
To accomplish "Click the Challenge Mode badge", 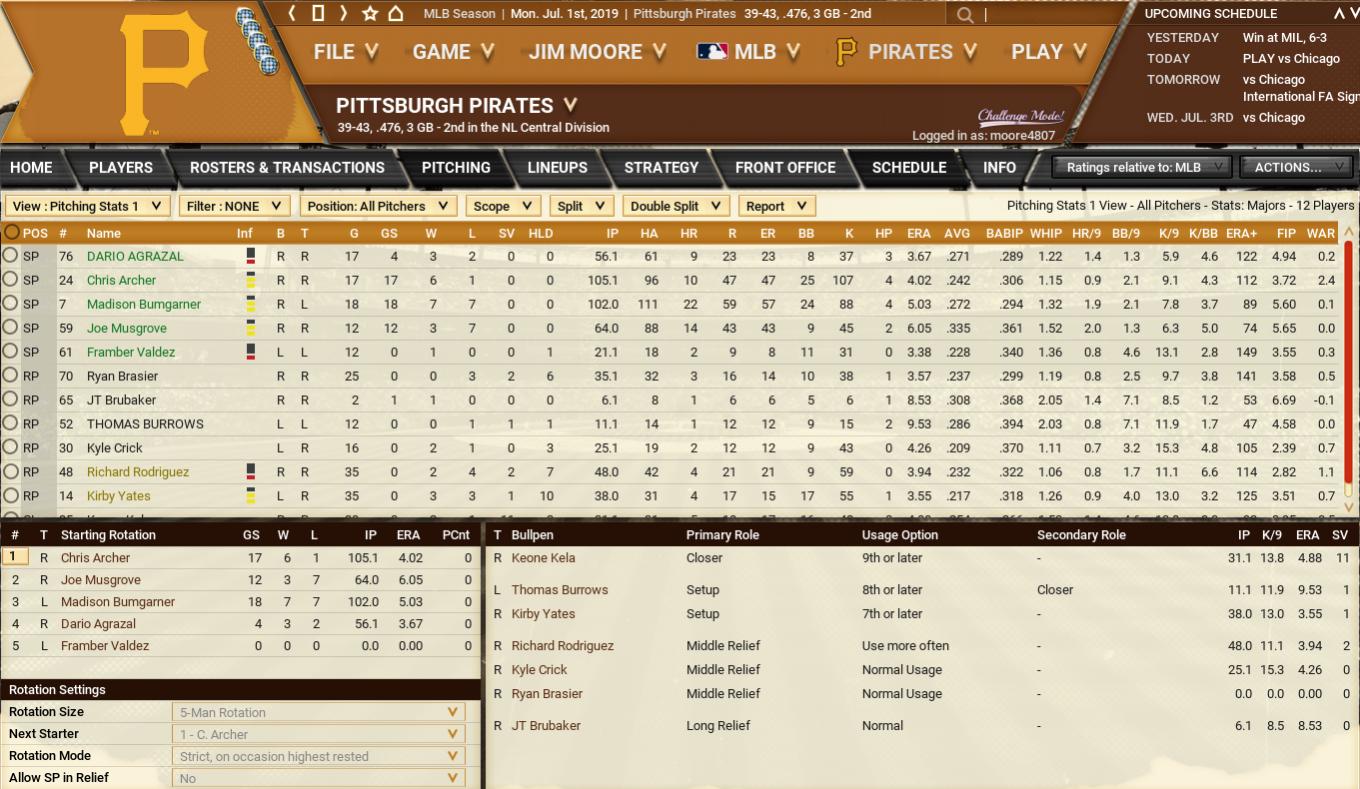I will click(1021, 116).
